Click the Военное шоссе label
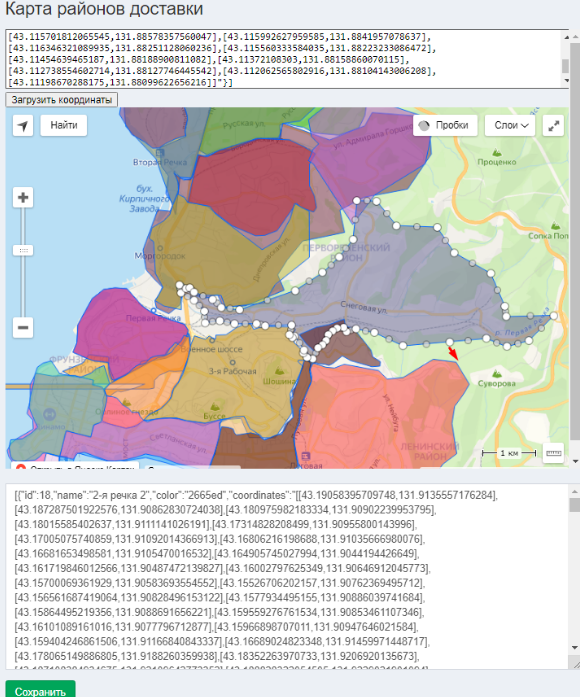The image size is (580, 697). [212, 349]
